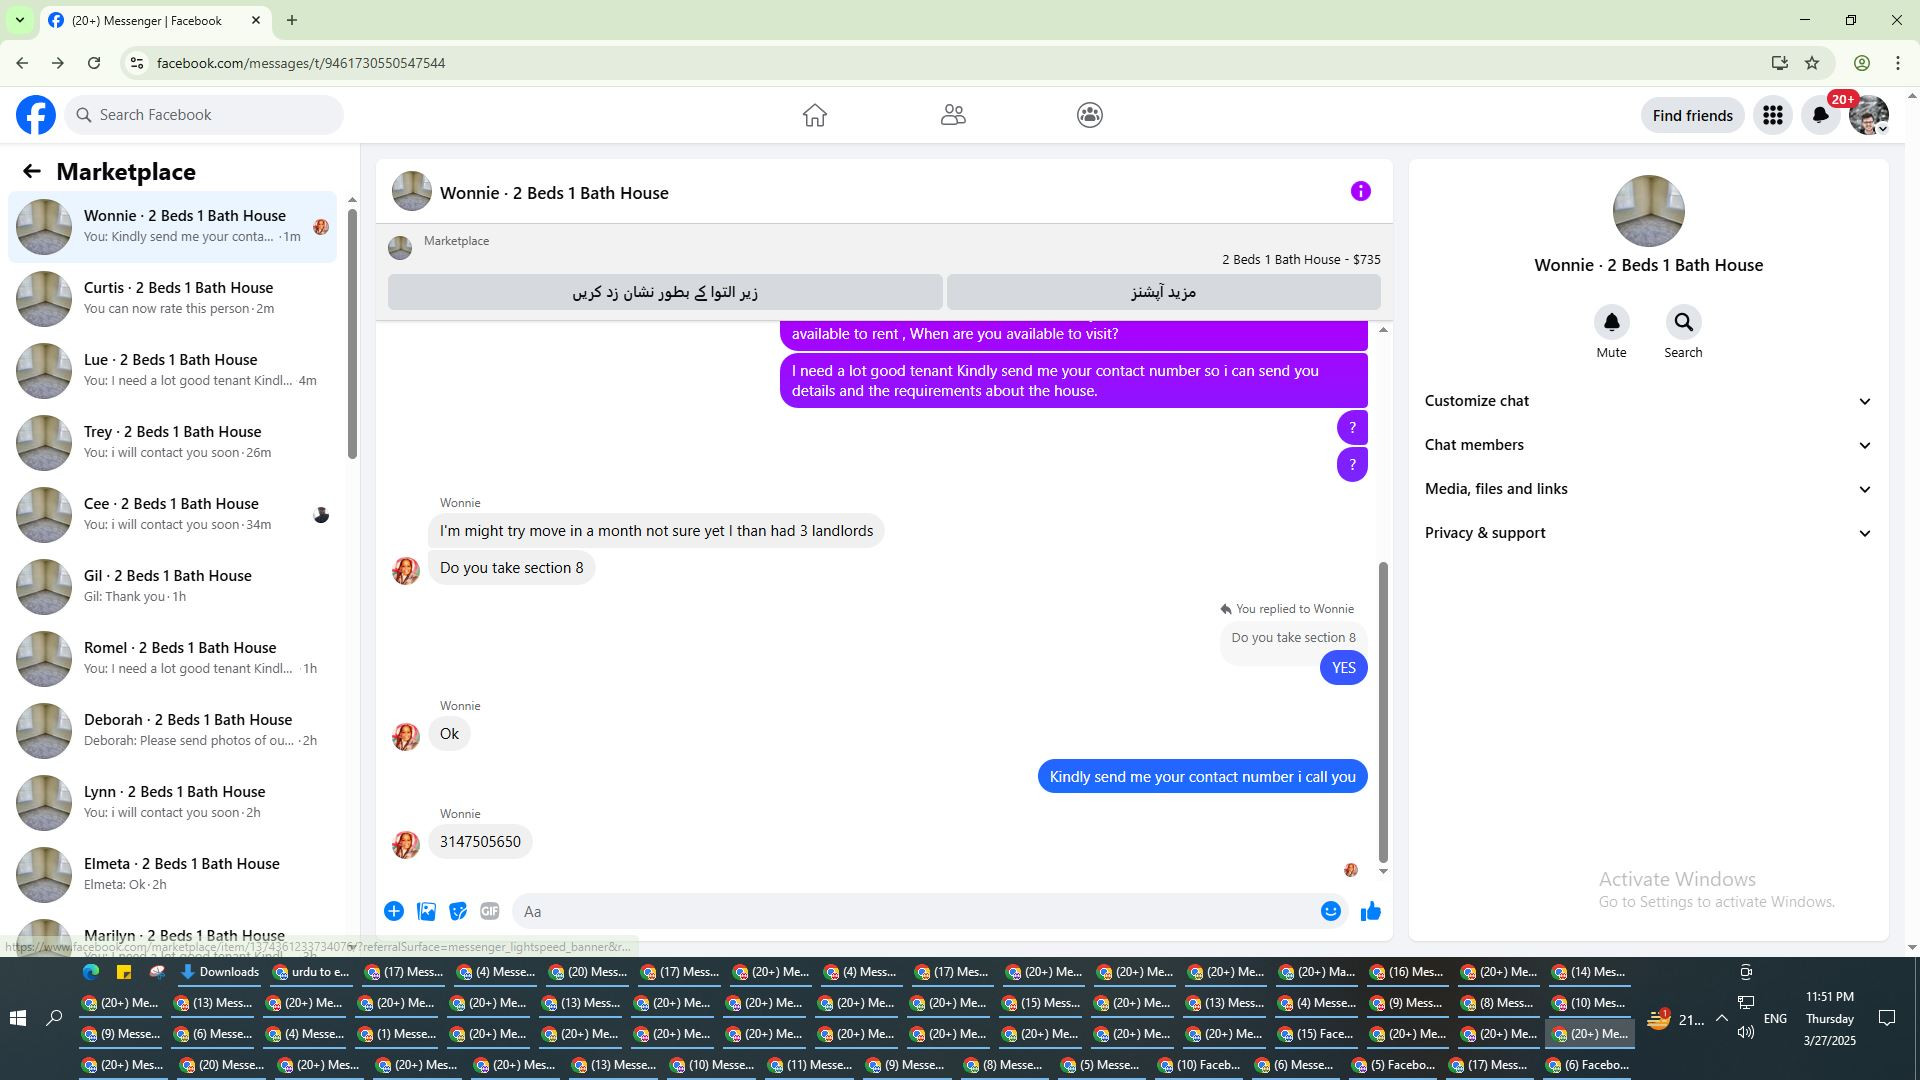The height and width of the screenshot is (1080, 1920).
Task: Click the 'Do you take section 8' message from Wonnie
Action: coord(511,568)
